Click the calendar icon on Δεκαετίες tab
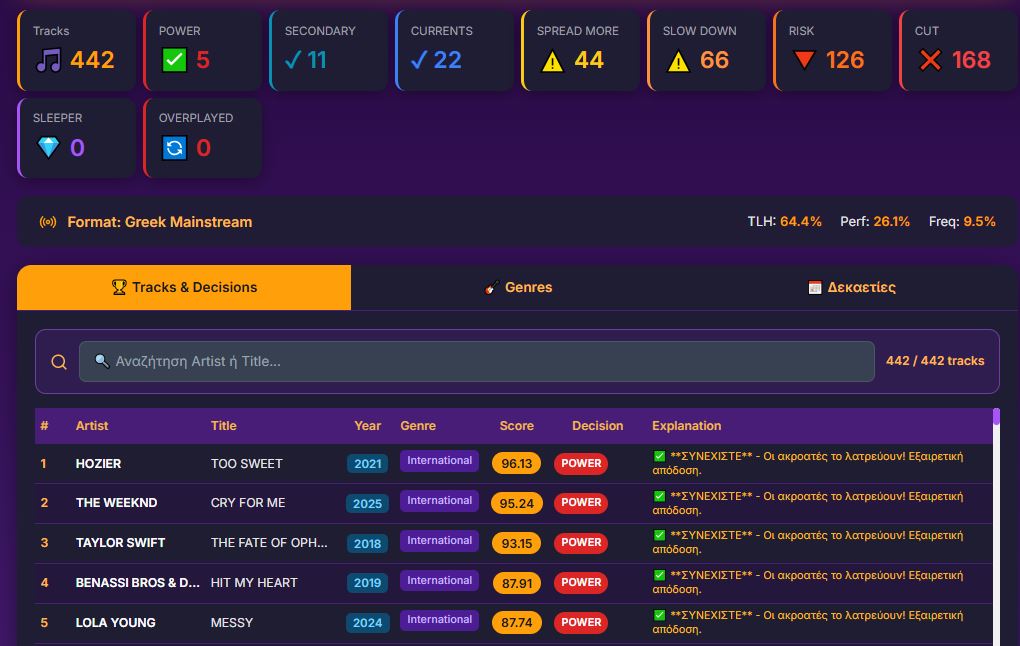This screenshot has width=1020, height=646. point(814,287)
